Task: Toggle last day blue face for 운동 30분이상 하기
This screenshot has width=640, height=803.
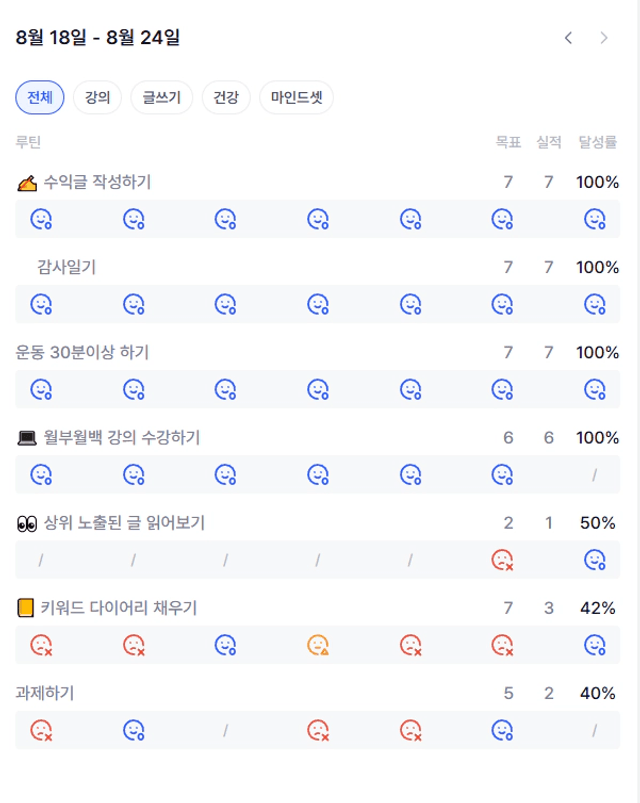Action: coord(595,389)
